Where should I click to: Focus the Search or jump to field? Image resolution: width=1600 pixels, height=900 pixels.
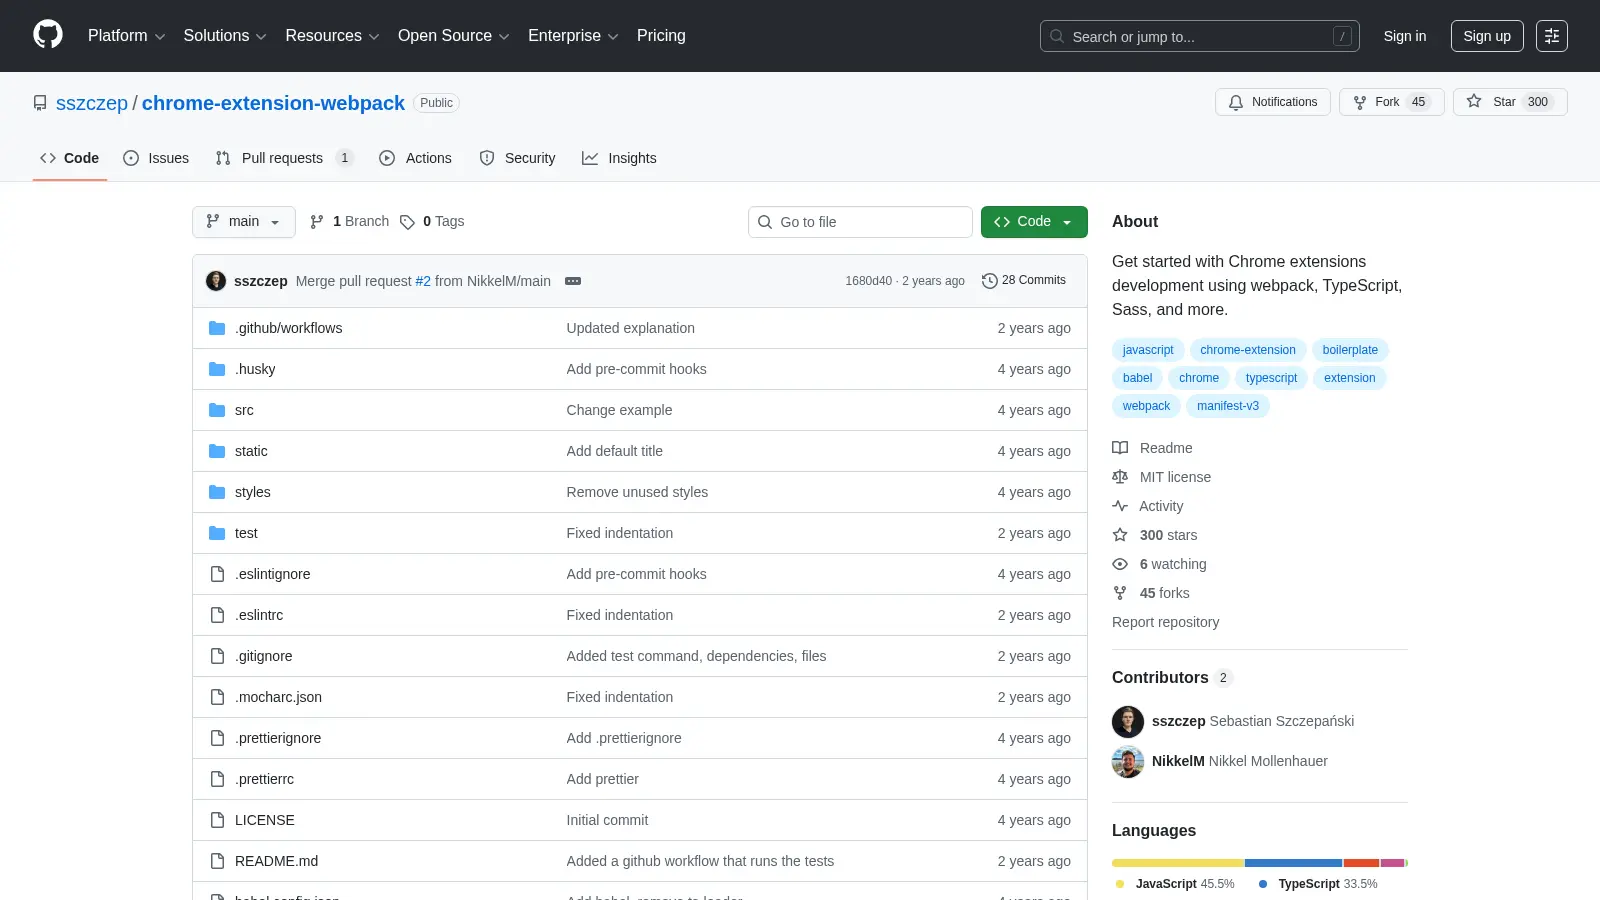point(1199,36)
